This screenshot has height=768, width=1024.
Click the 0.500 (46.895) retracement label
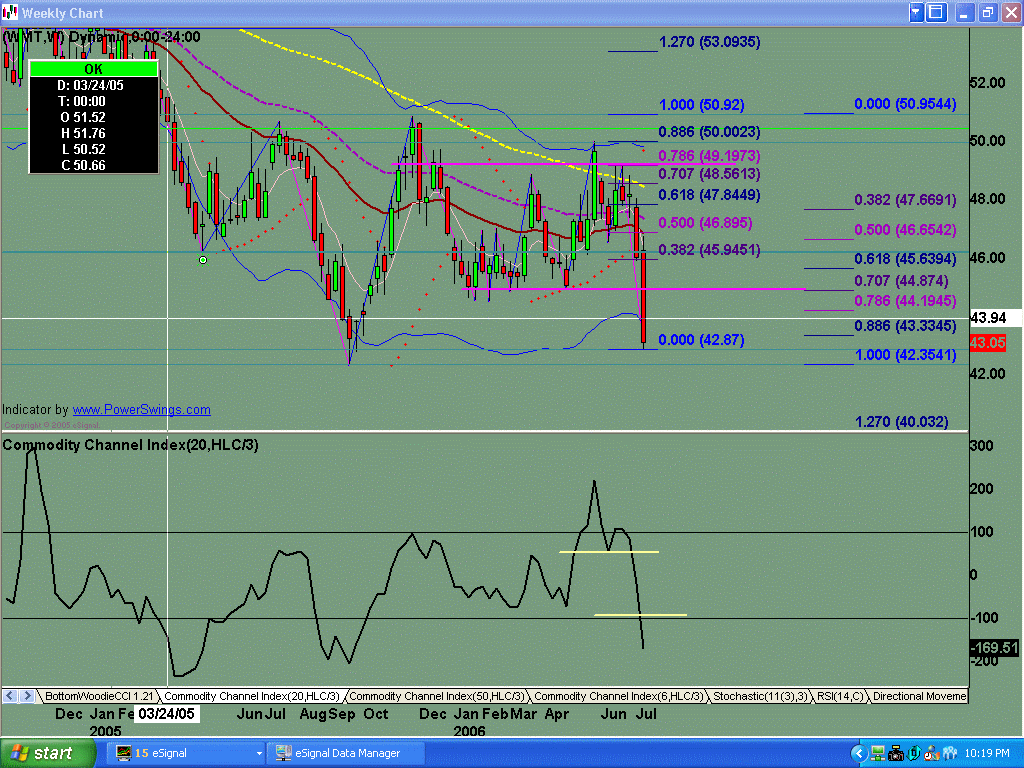[705, 223]
